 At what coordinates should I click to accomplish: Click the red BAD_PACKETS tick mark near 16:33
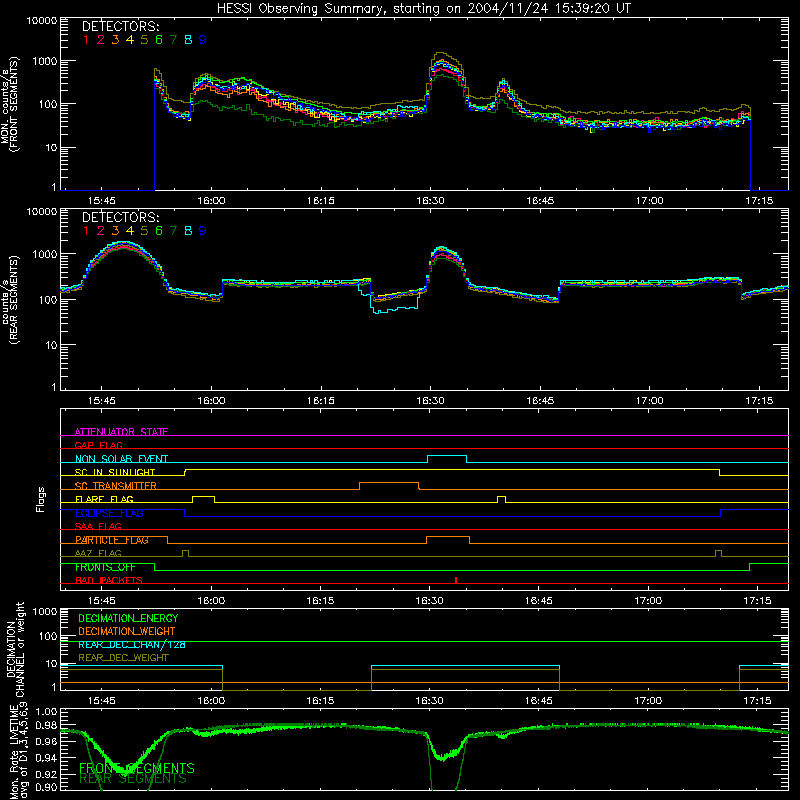pos(456,580)
